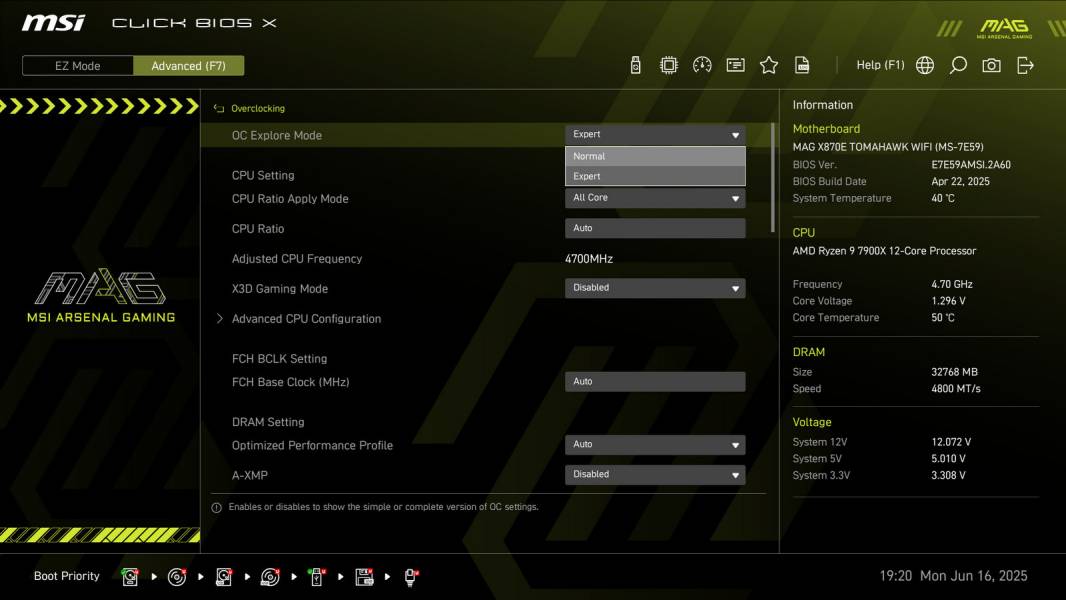Click the Boot Priority label

click(x=67, y=576)
